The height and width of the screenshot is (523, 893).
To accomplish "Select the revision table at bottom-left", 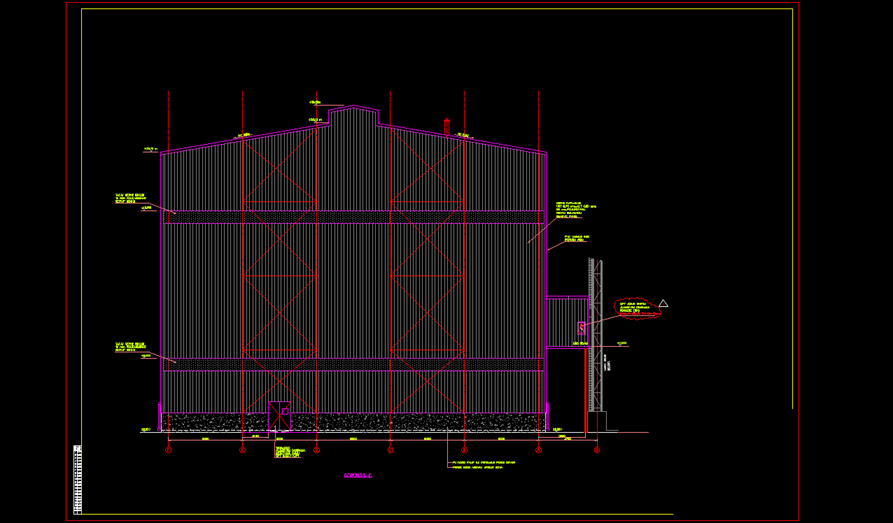I will (78, 480).
